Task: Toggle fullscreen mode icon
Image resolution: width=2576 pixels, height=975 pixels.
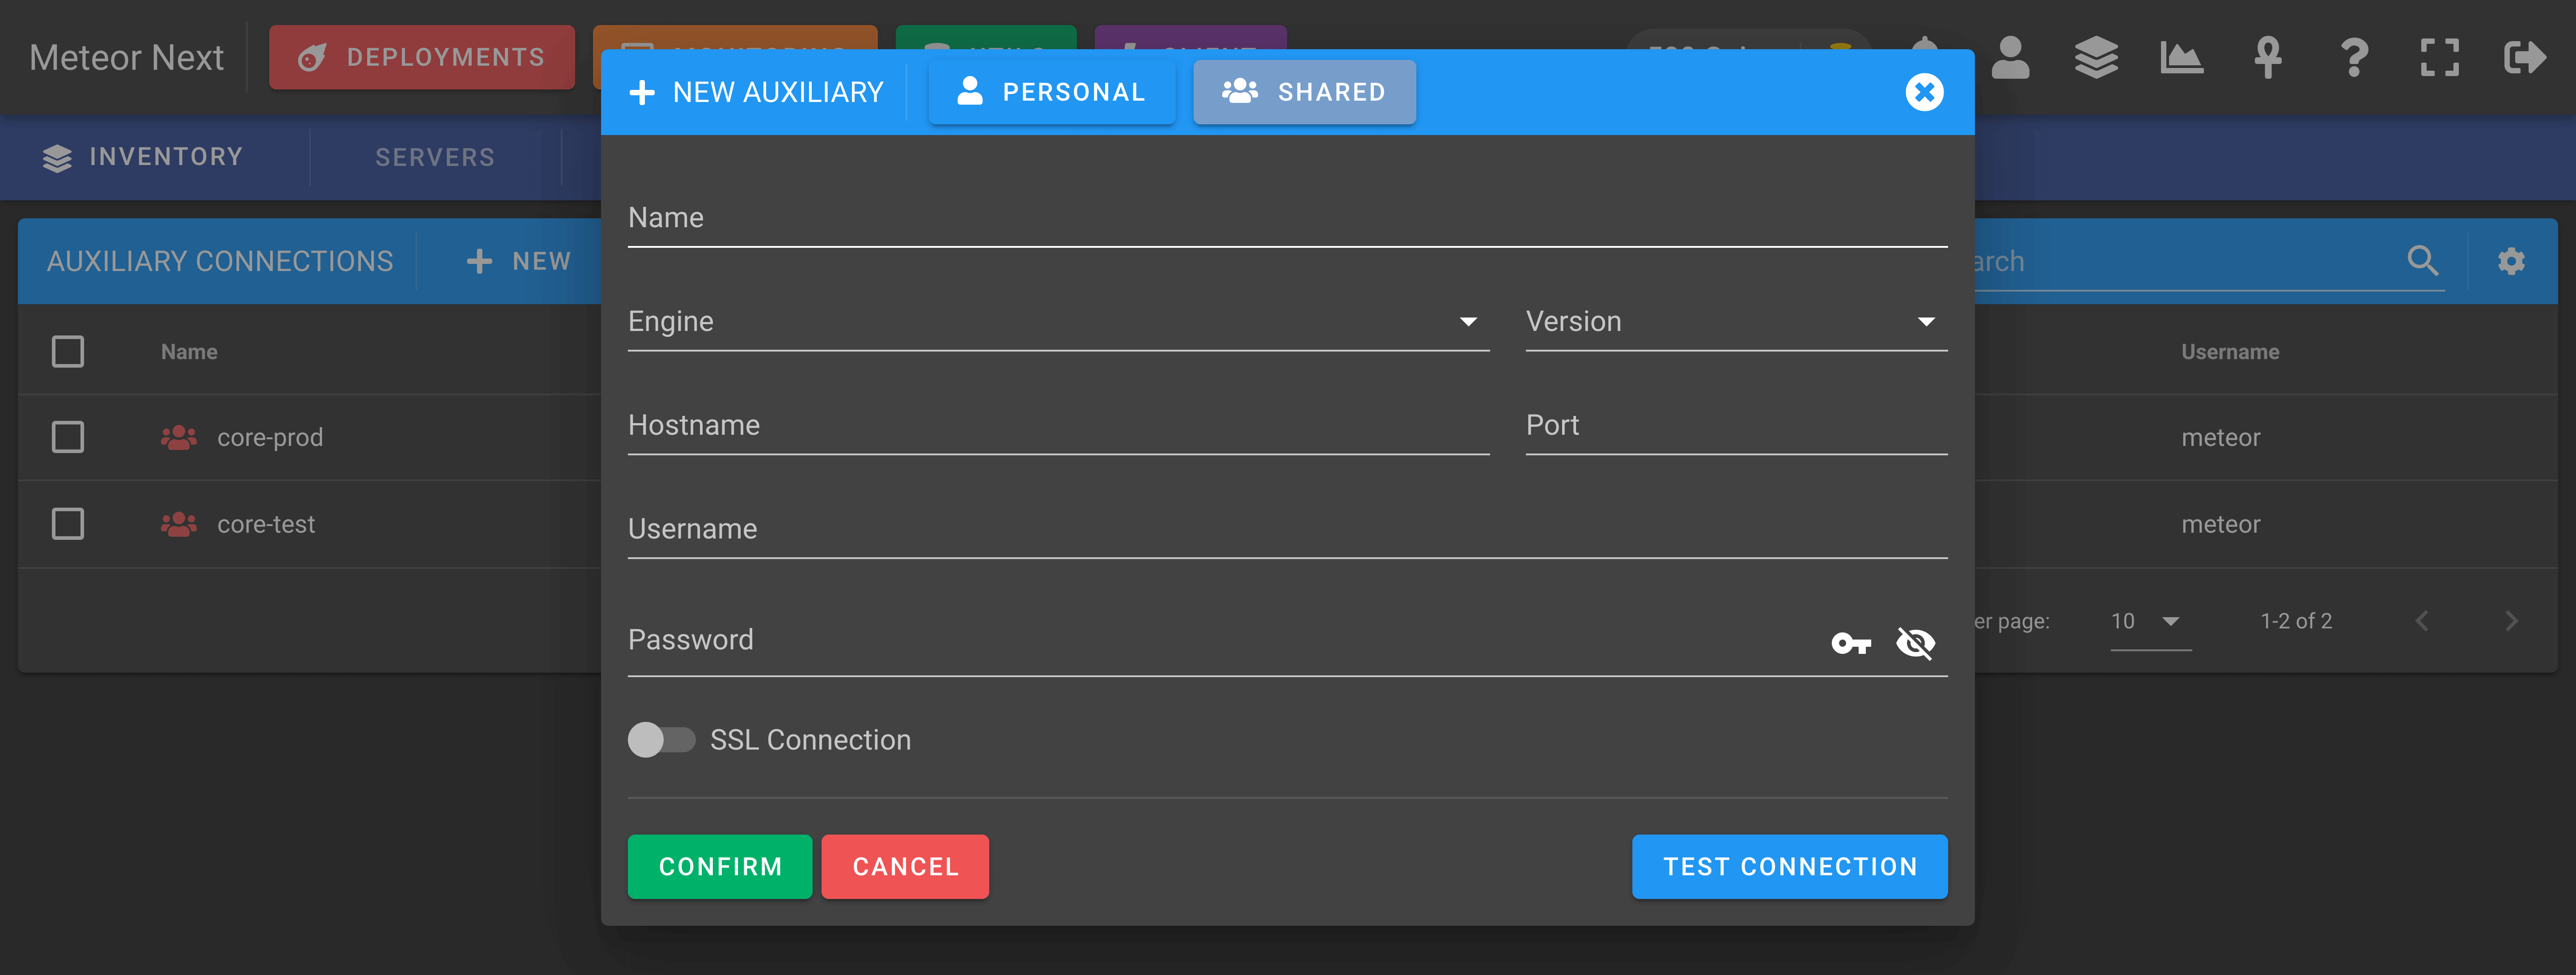Action: [2439, 57]
